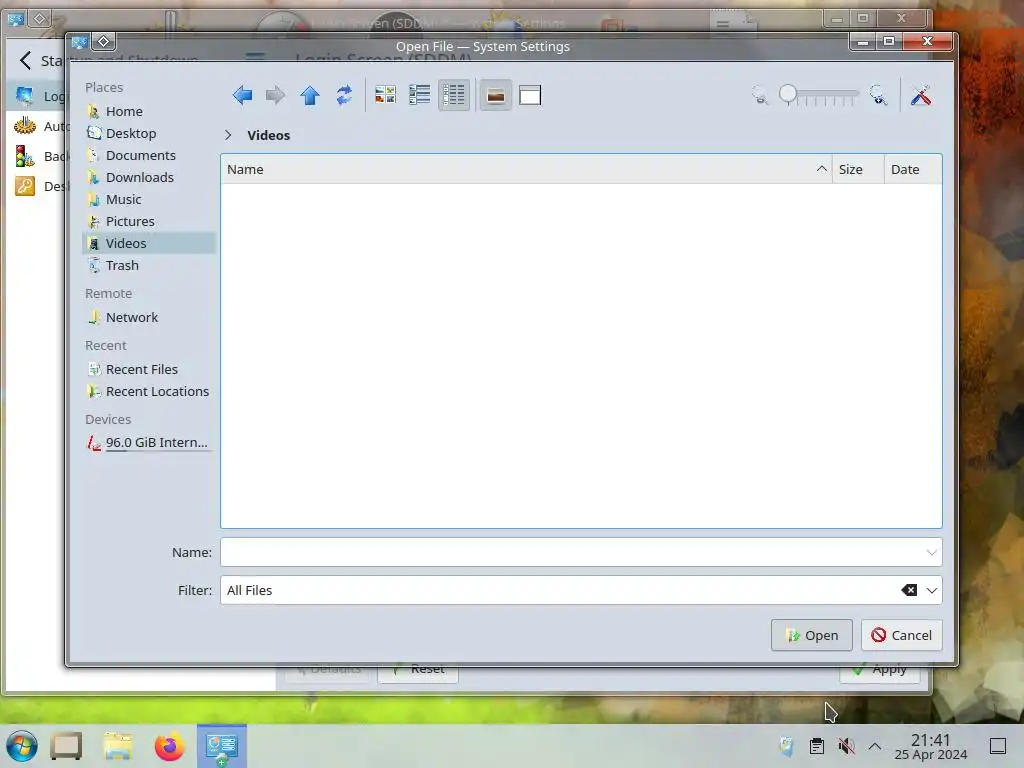
Task: Open the application launcher start menu
Action: click(x=22, y=746)
